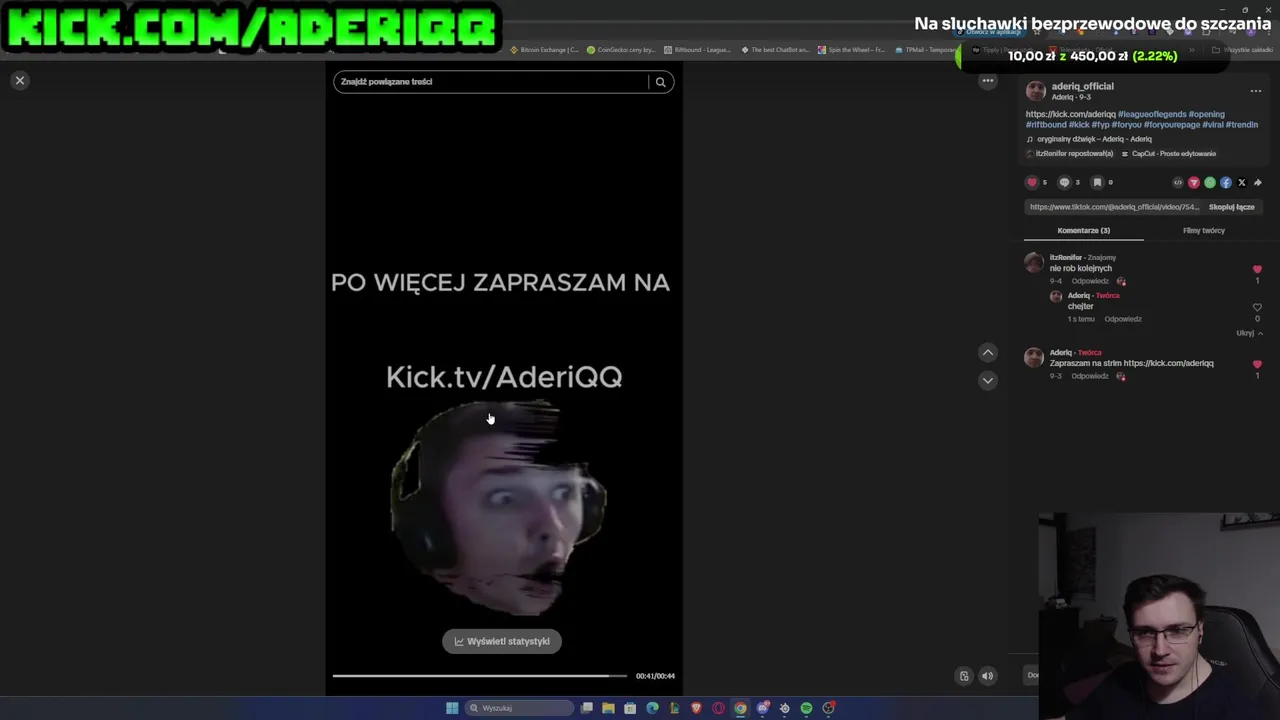1280x720 pixels.
Task: Open more sharing options arrow
Action: 1258,183
